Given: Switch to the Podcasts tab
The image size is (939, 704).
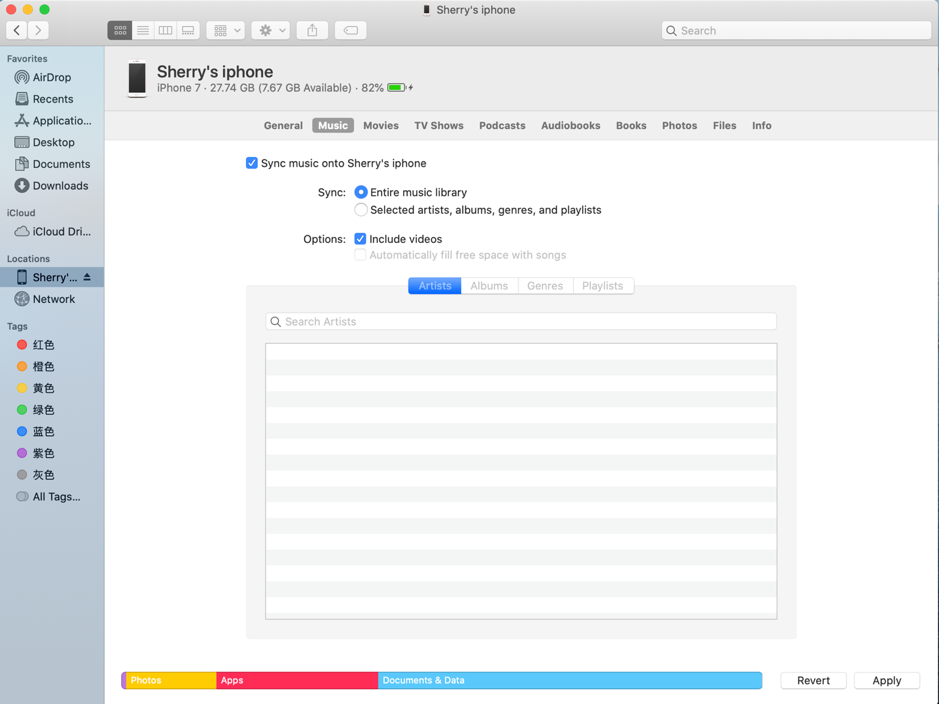Looking at the screenshot, I should pos(502,126).
